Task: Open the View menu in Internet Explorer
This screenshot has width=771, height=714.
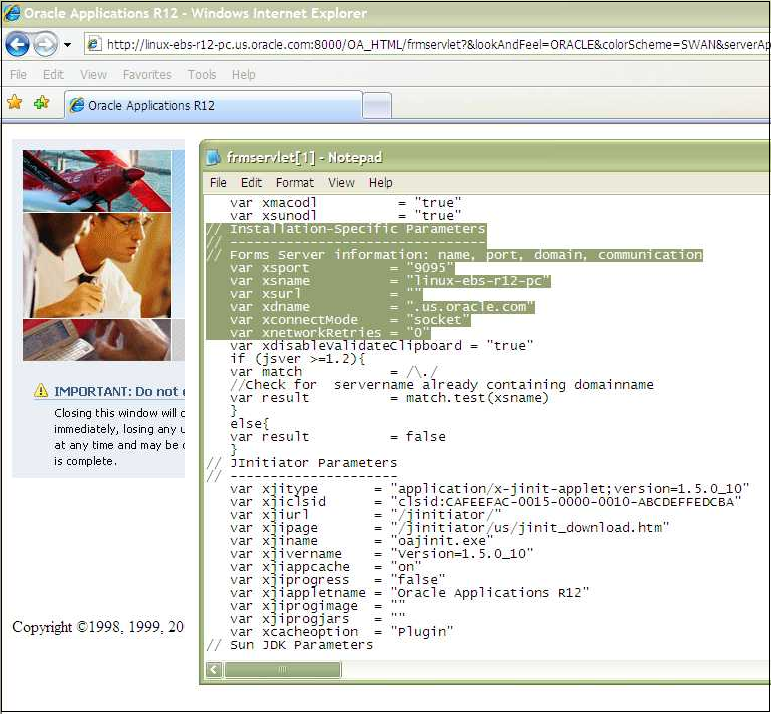Action: point(93,75)
